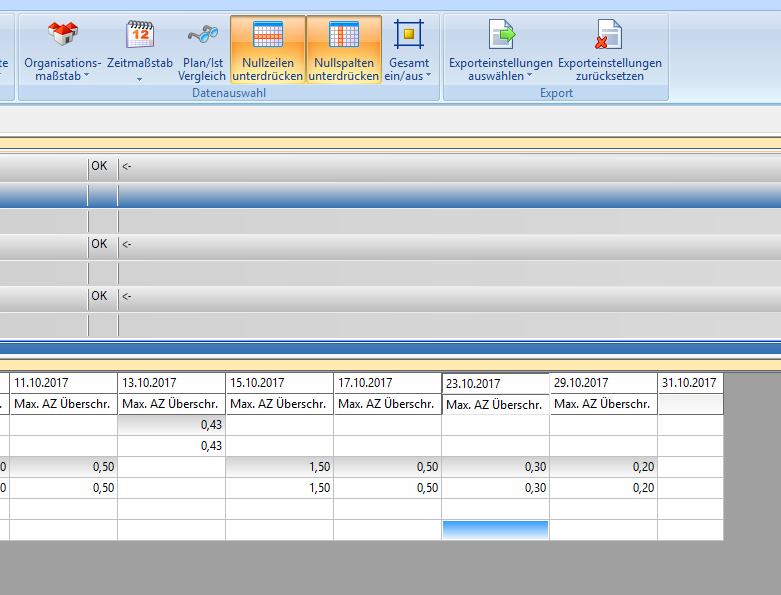This screenshot has width=781, height=595.
Task: Click the Zeitmaßstab calendar icon
Action: click(140, 36)
